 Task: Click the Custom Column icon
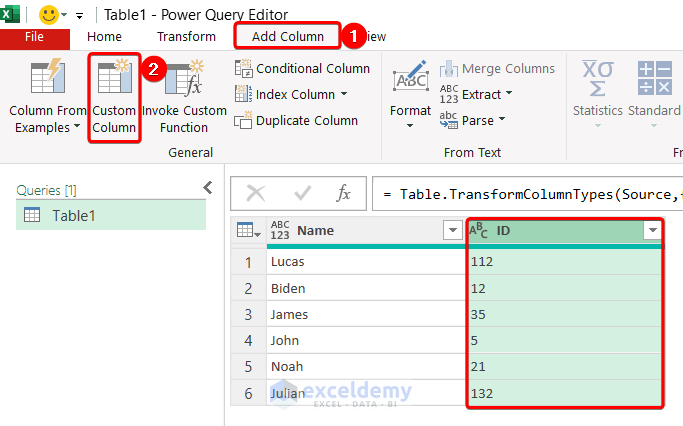pos(113,80)
